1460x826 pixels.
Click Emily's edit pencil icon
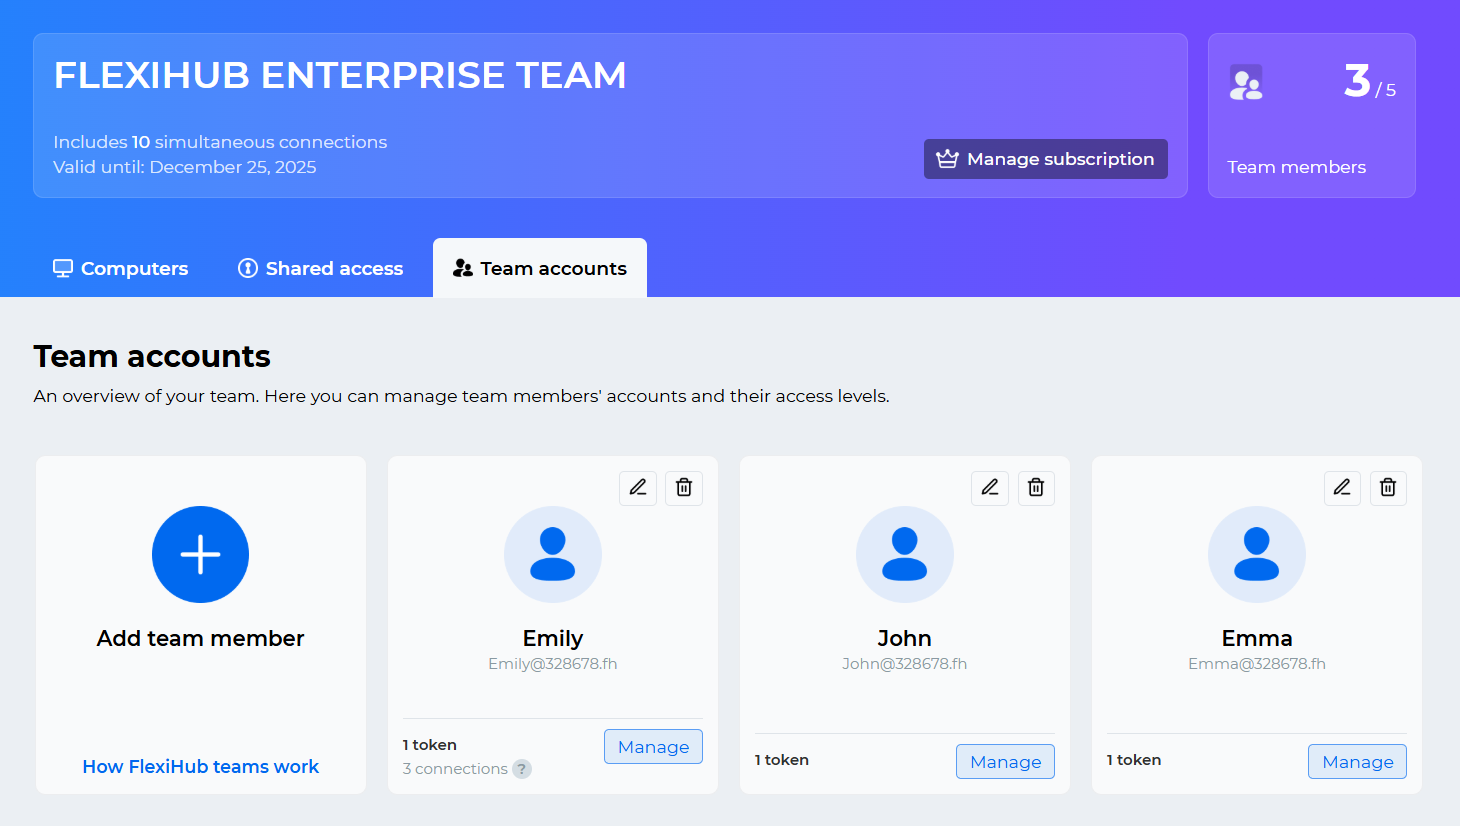pos(638,488)
